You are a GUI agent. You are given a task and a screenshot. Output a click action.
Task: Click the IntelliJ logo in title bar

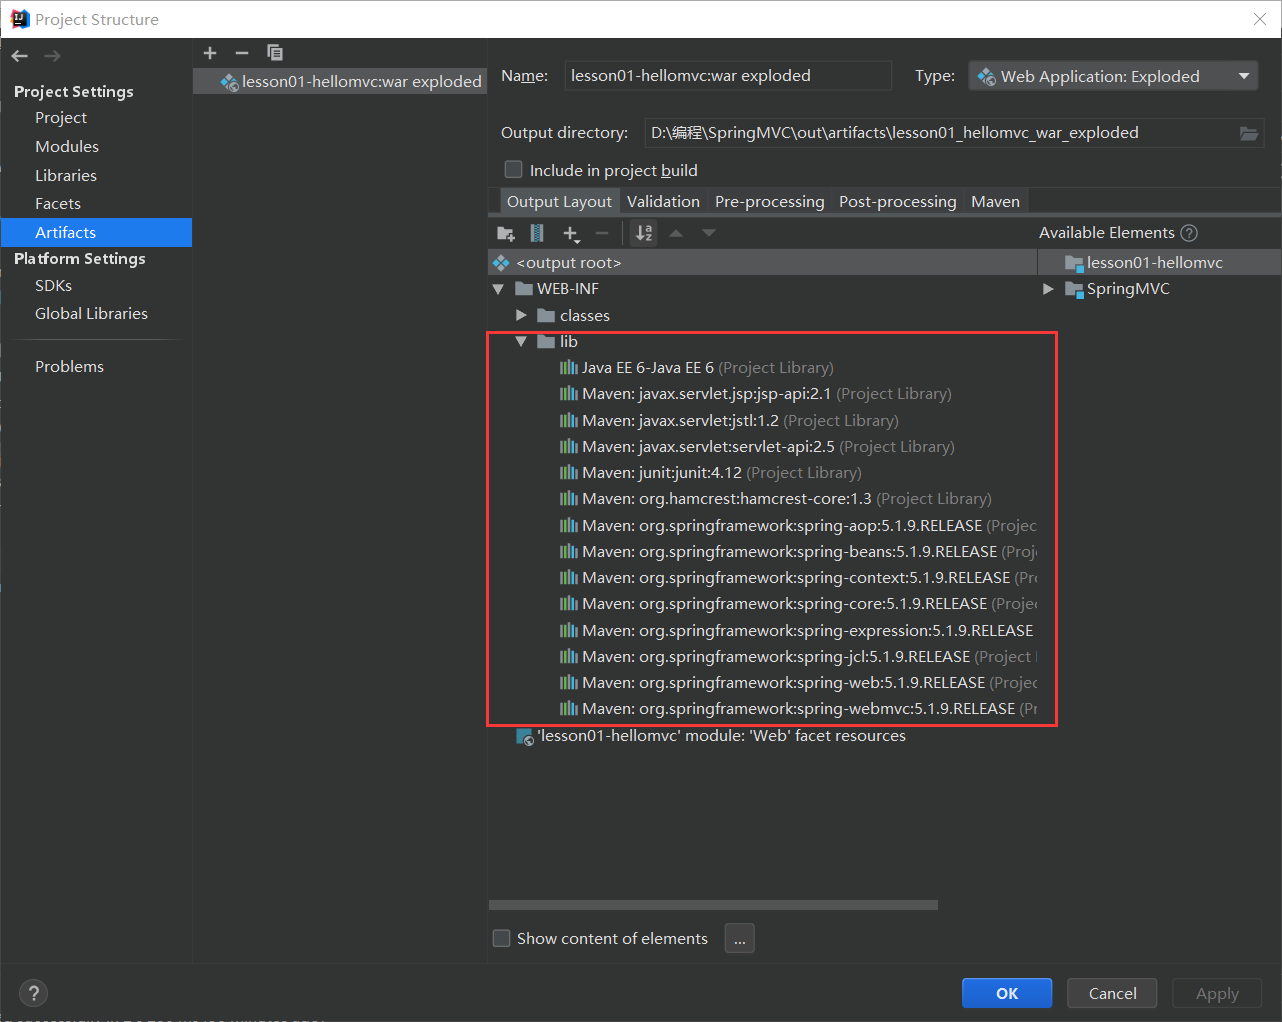[x=19, y=19]
